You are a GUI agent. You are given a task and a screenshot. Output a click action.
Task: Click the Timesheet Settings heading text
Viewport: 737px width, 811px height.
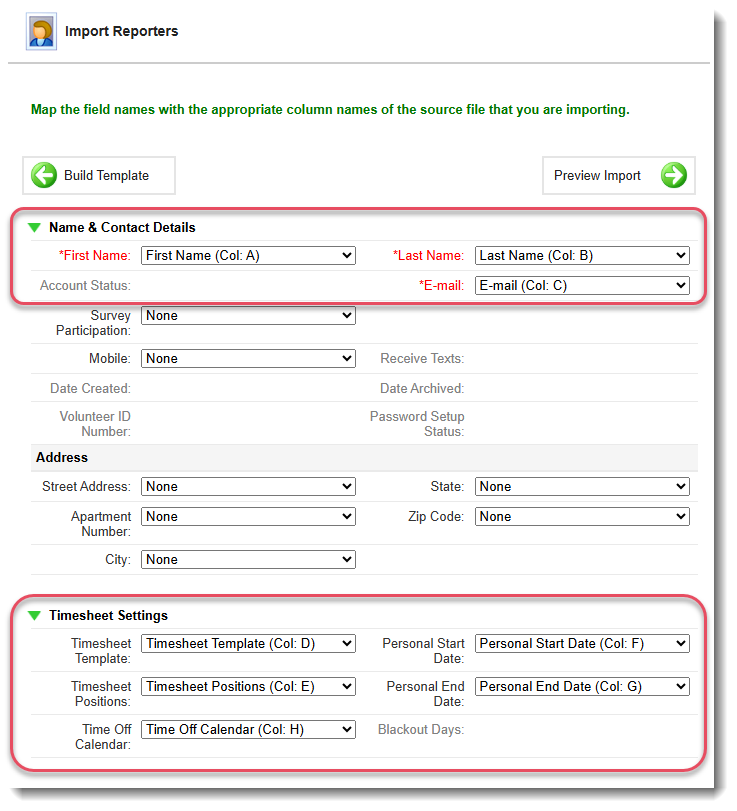tap(109, 615)
